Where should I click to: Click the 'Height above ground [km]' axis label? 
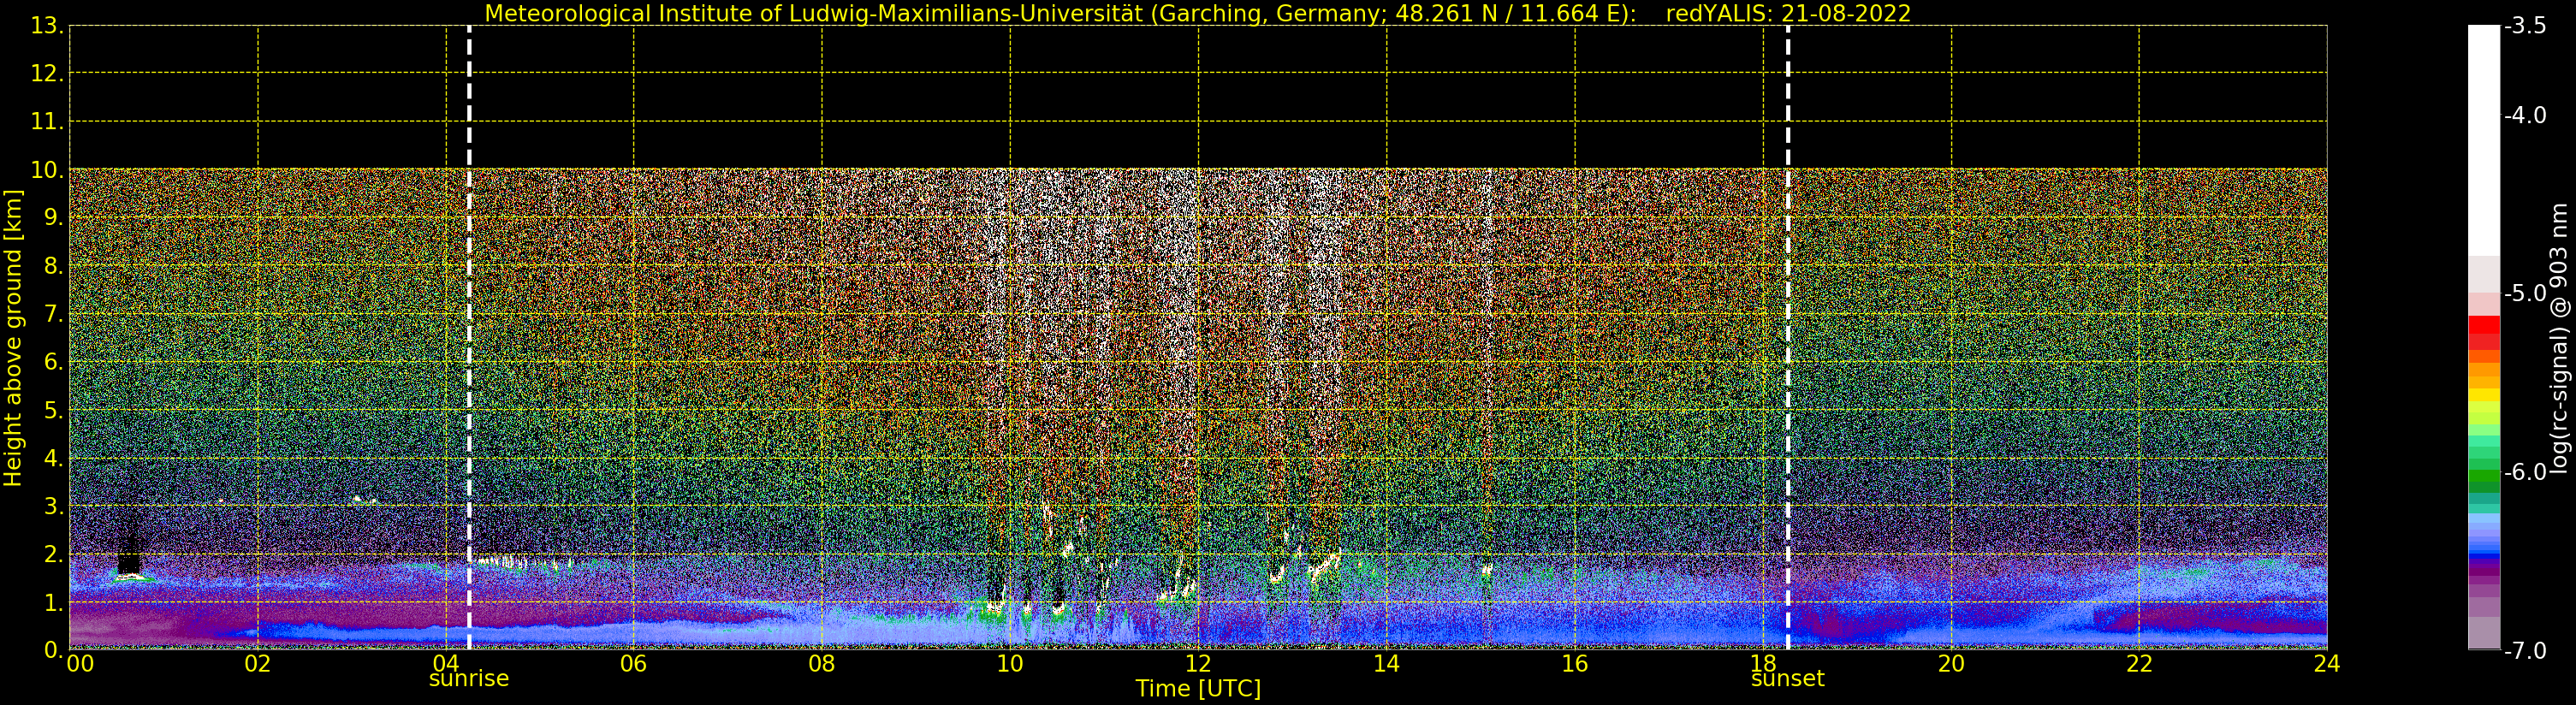click(x=13, y=338)
